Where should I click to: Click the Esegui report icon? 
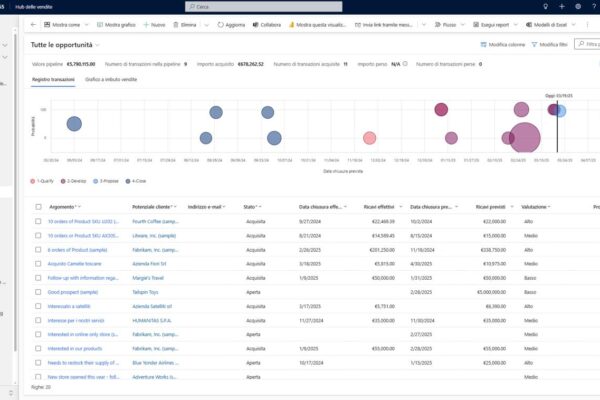click(476, 24)
